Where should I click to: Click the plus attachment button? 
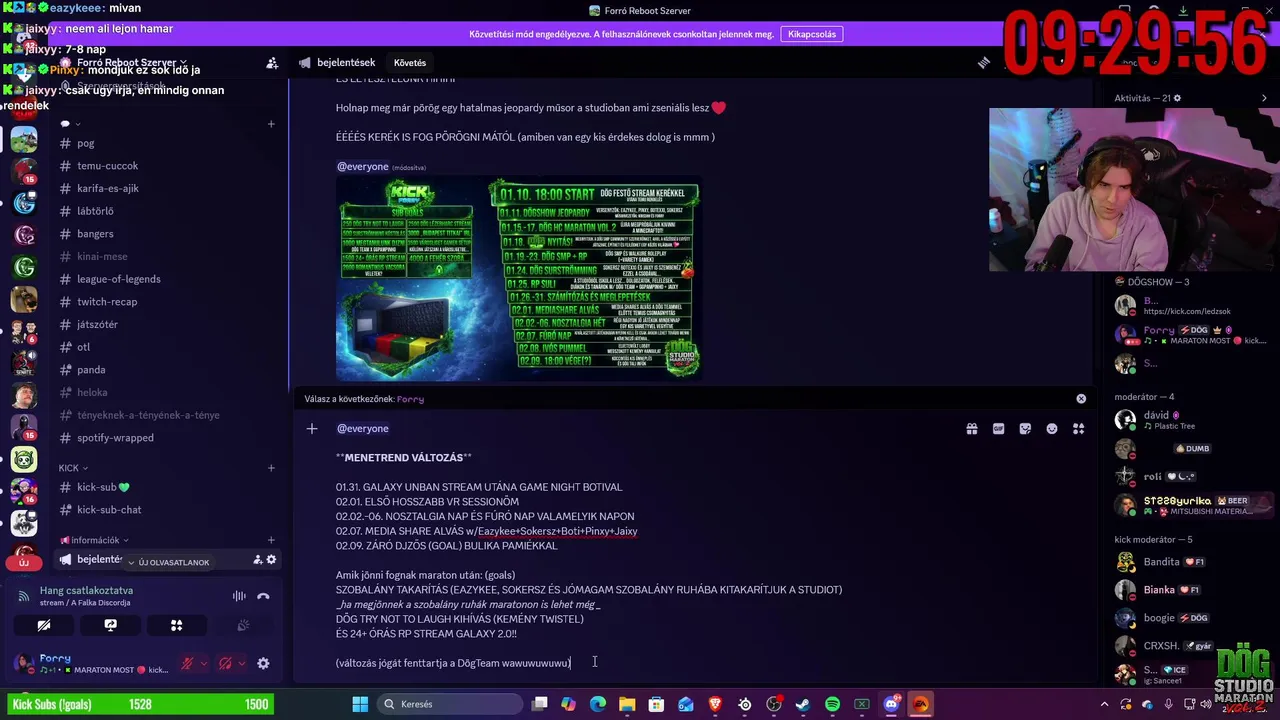pos(312,429)
